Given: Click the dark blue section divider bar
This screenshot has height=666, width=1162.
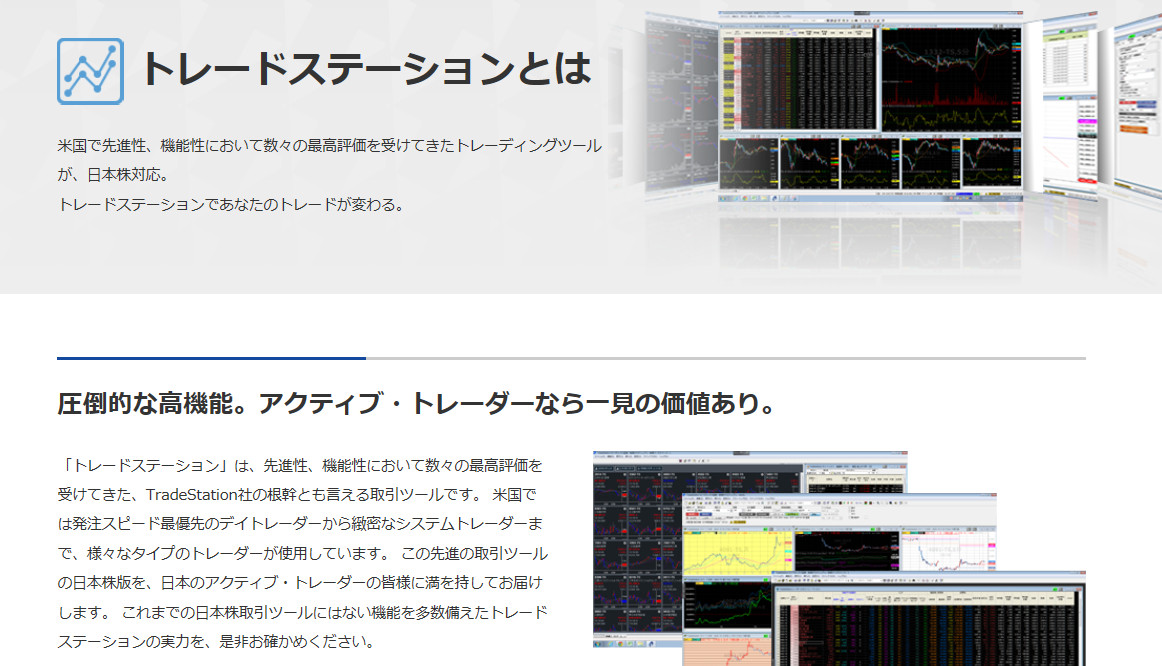Looking at the screenshot, I should coord(211,357).
